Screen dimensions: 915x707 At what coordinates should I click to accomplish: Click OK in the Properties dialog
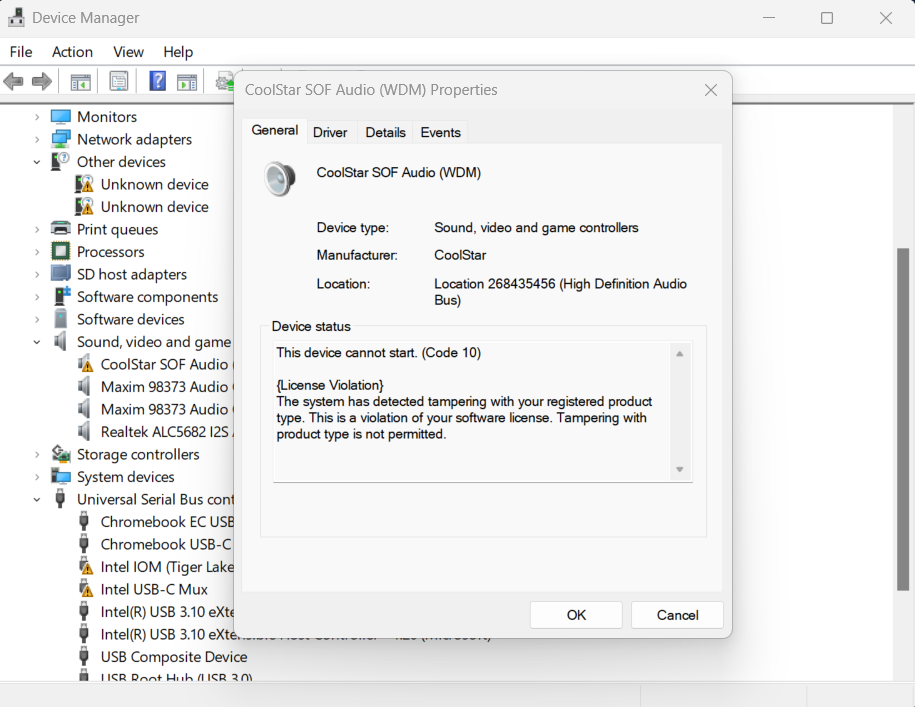pos(576,615)
